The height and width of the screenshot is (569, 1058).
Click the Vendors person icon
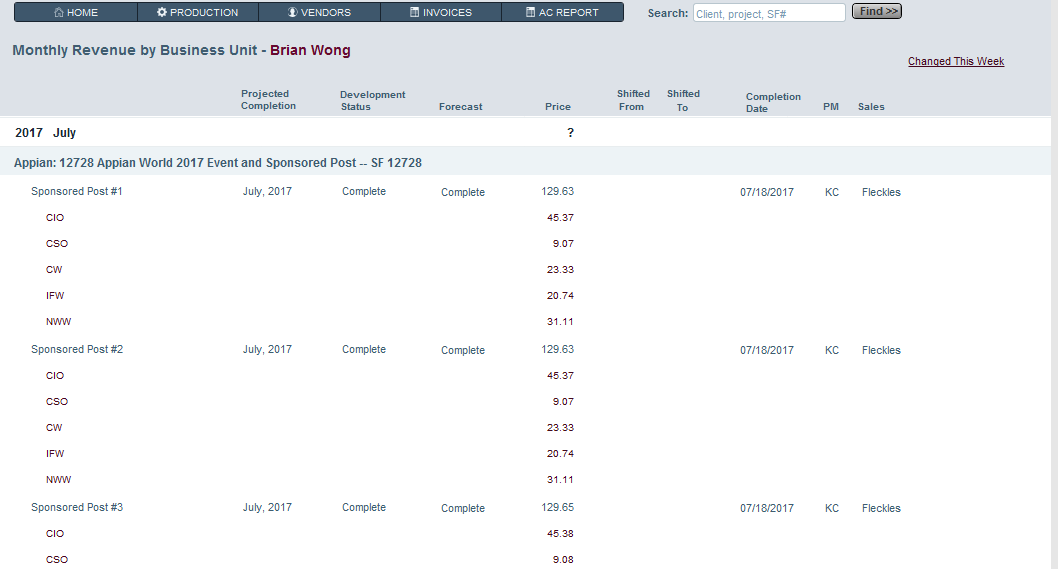(x=292, y=12)
